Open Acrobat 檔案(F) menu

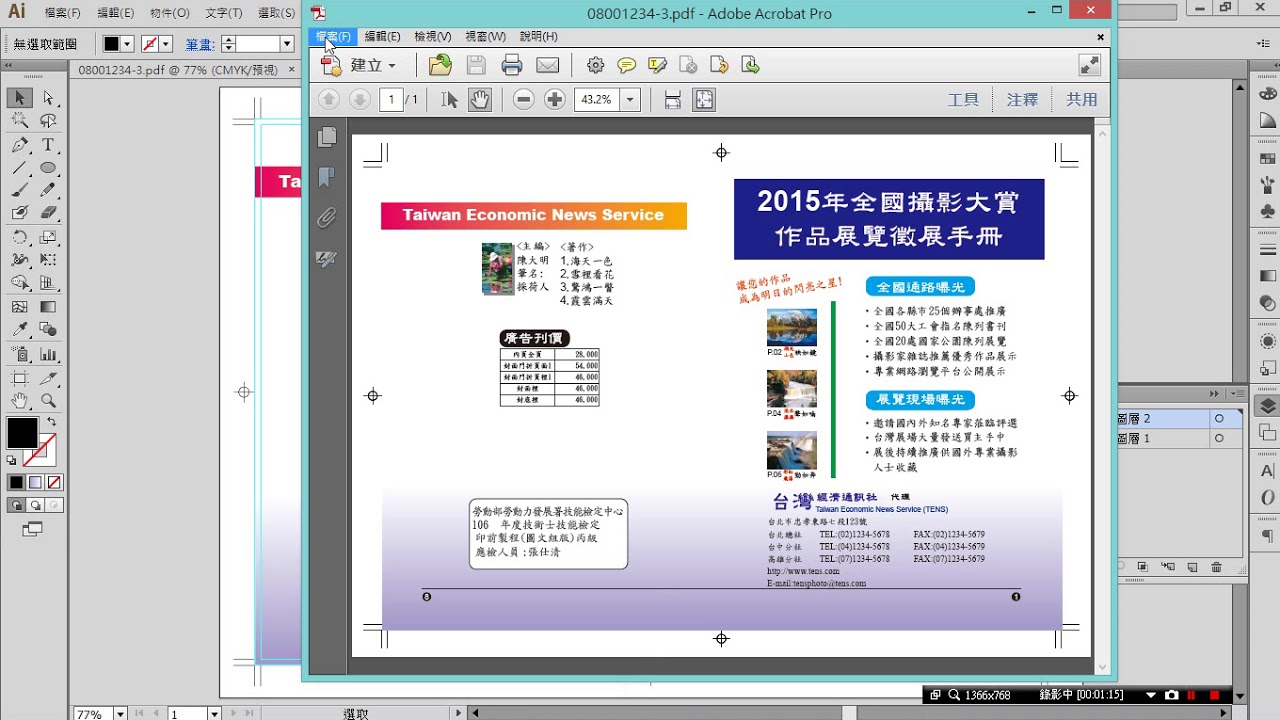point(333,36)
